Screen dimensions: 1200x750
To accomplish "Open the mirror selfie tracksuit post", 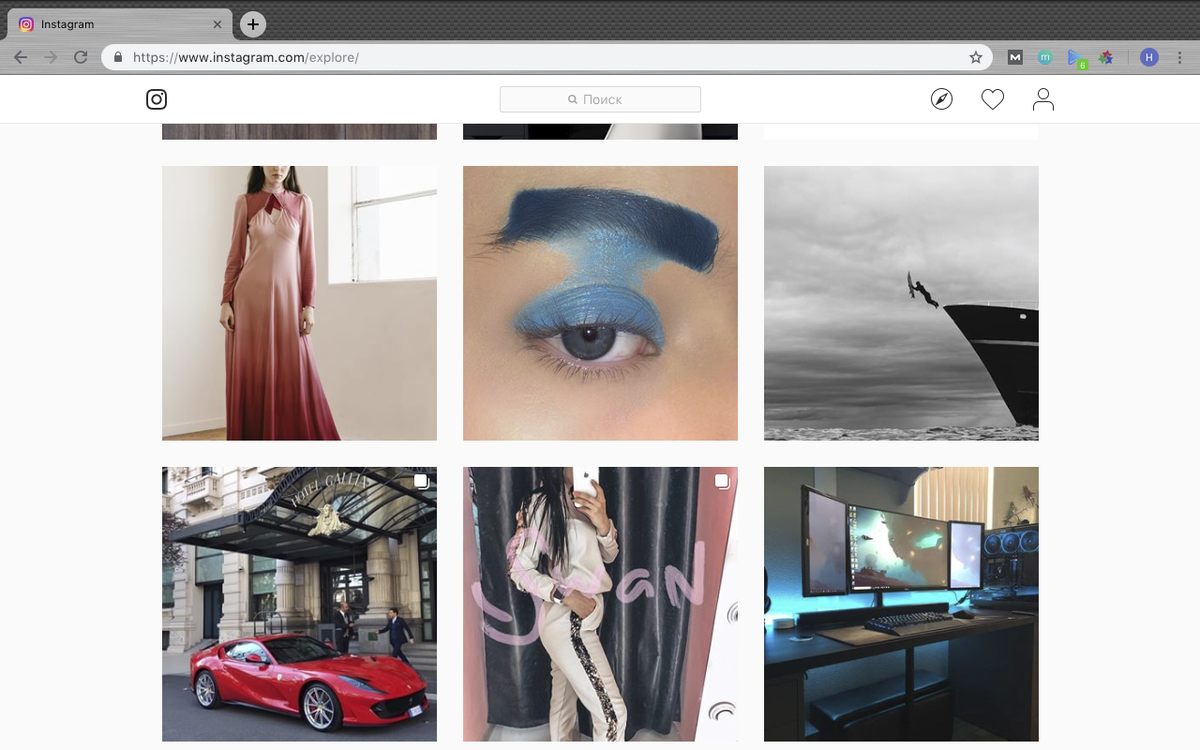I will coord(600,604).
